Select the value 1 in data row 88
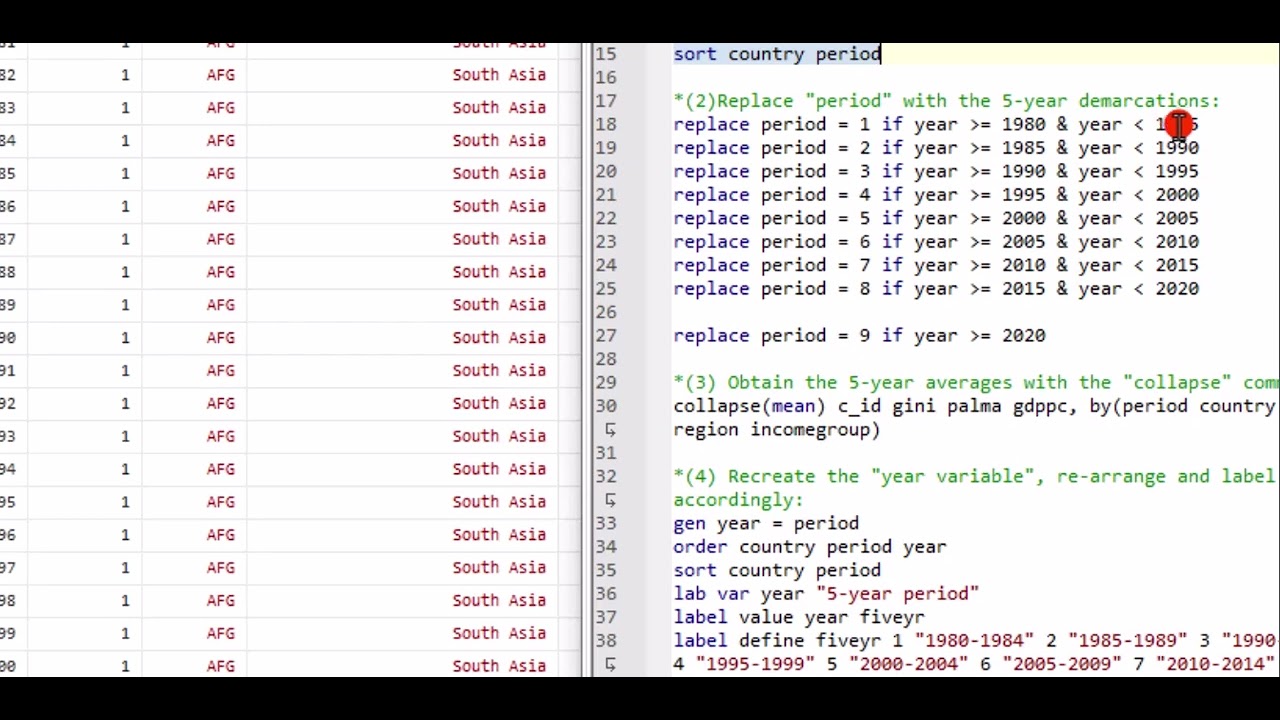 pos(125,272)
